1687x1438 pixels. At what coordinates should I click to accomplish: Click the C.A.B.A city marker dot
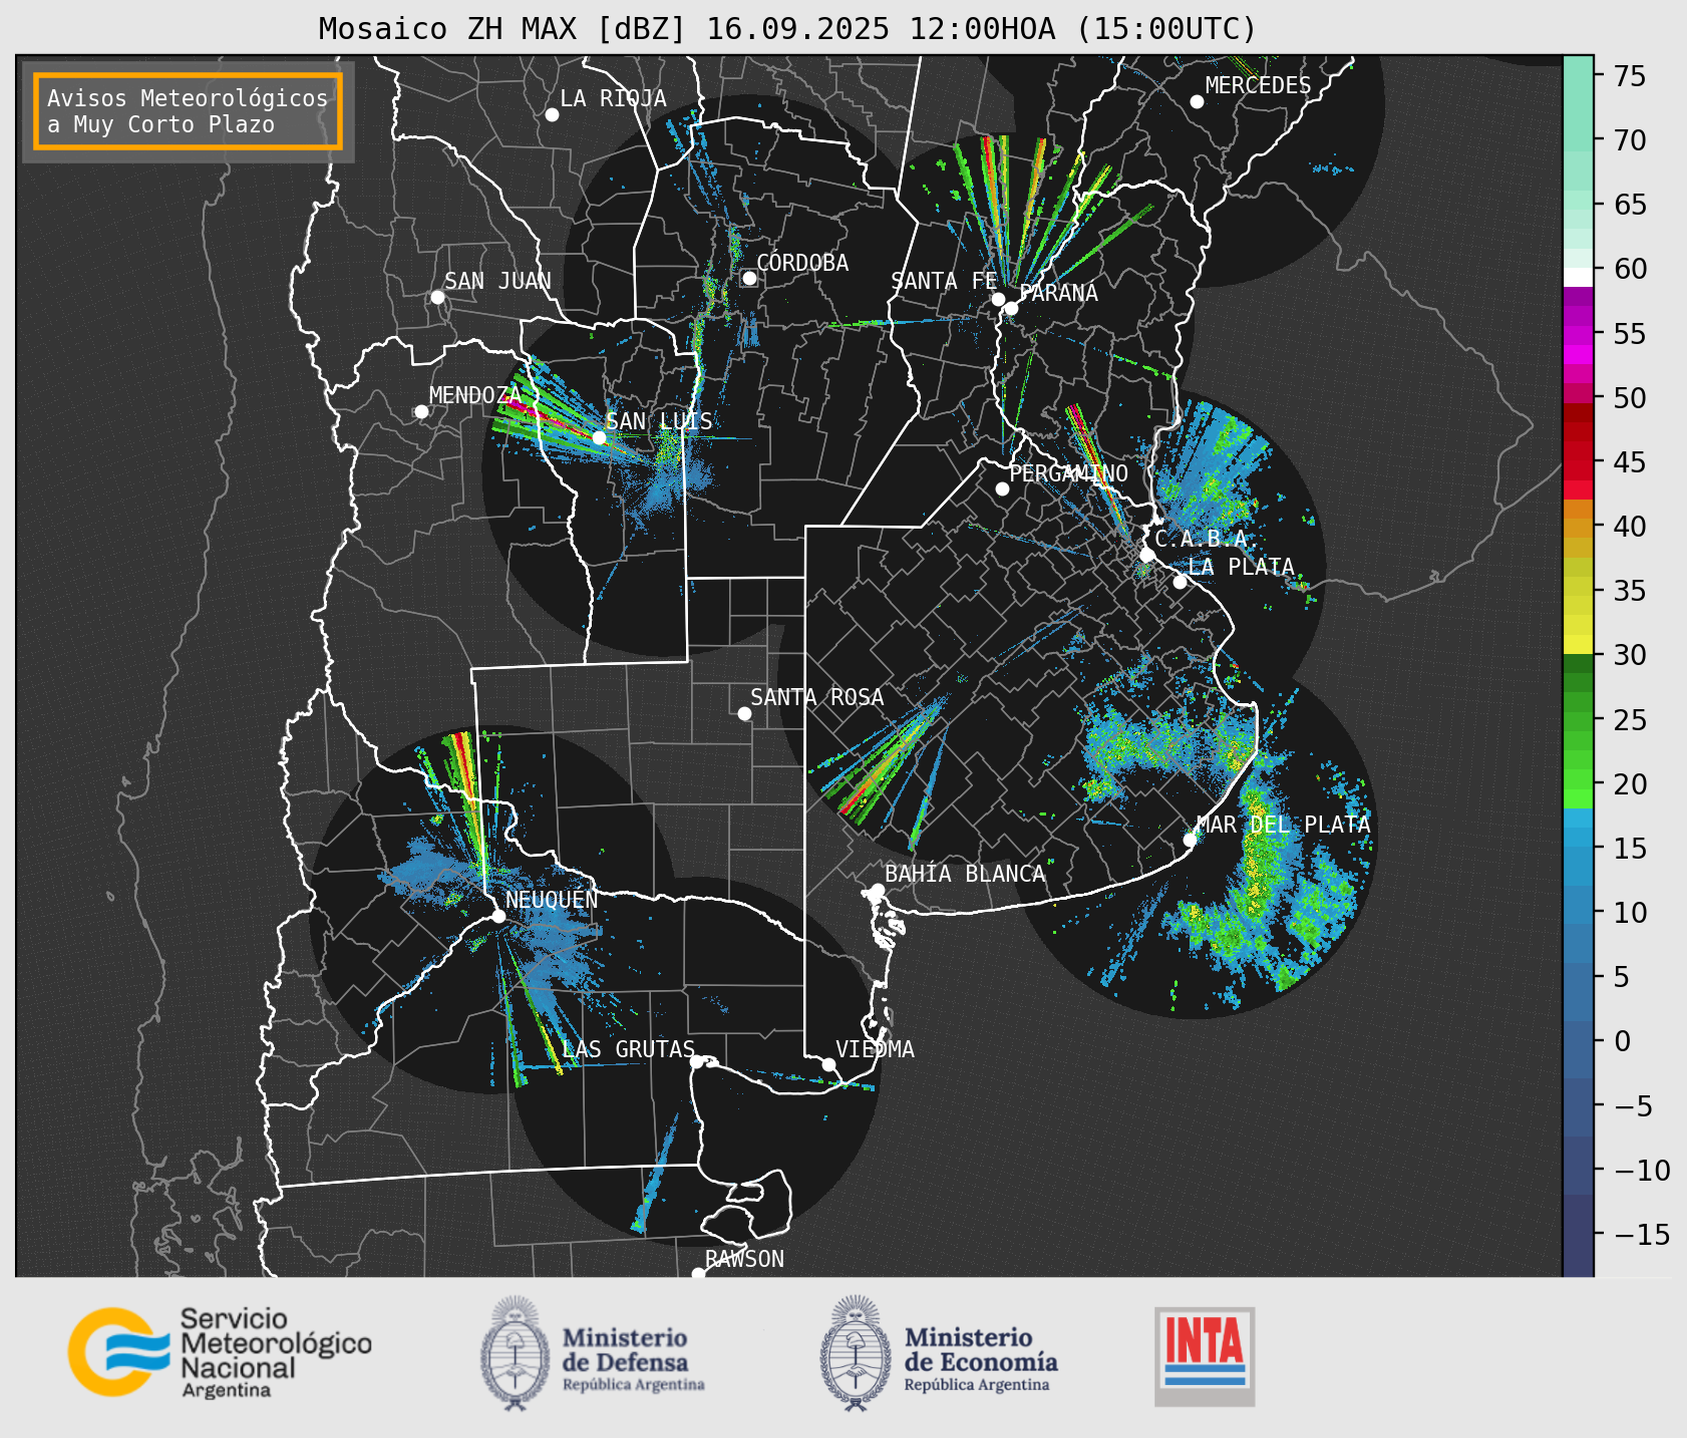[x=1147, y=555]
